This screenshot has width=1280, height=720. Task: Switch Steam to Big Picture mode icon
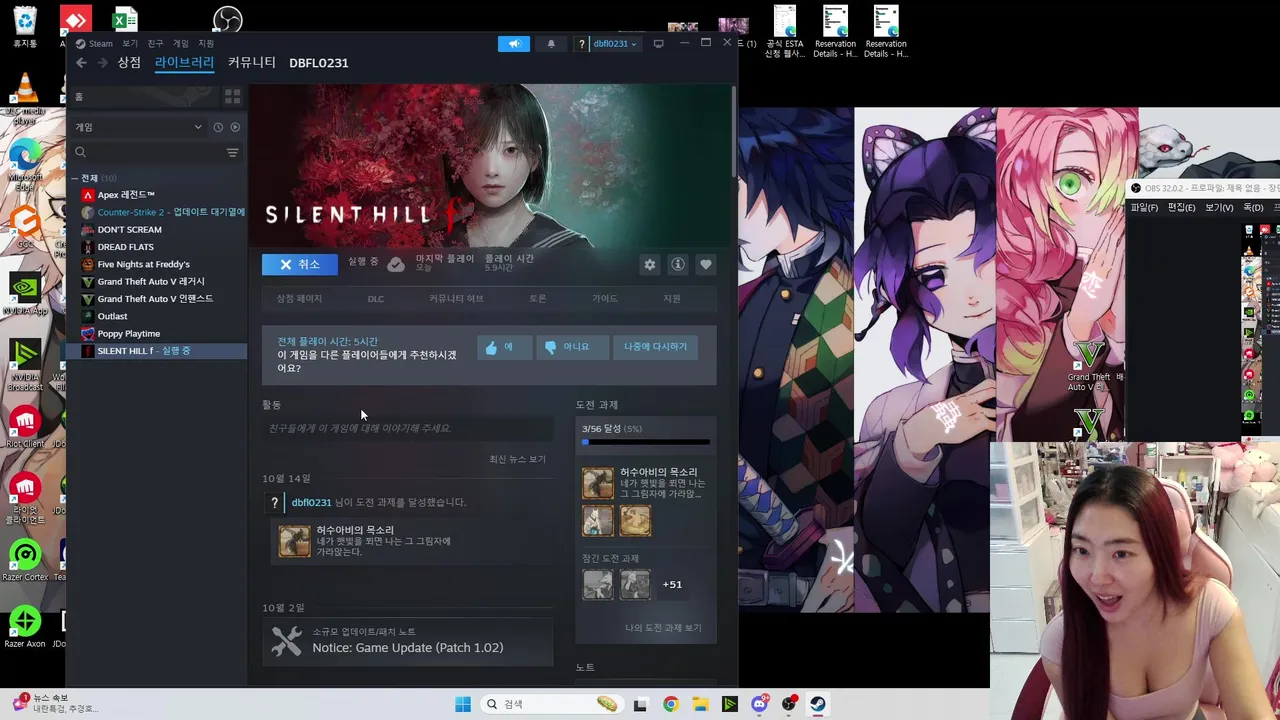[x=658, y=44]
